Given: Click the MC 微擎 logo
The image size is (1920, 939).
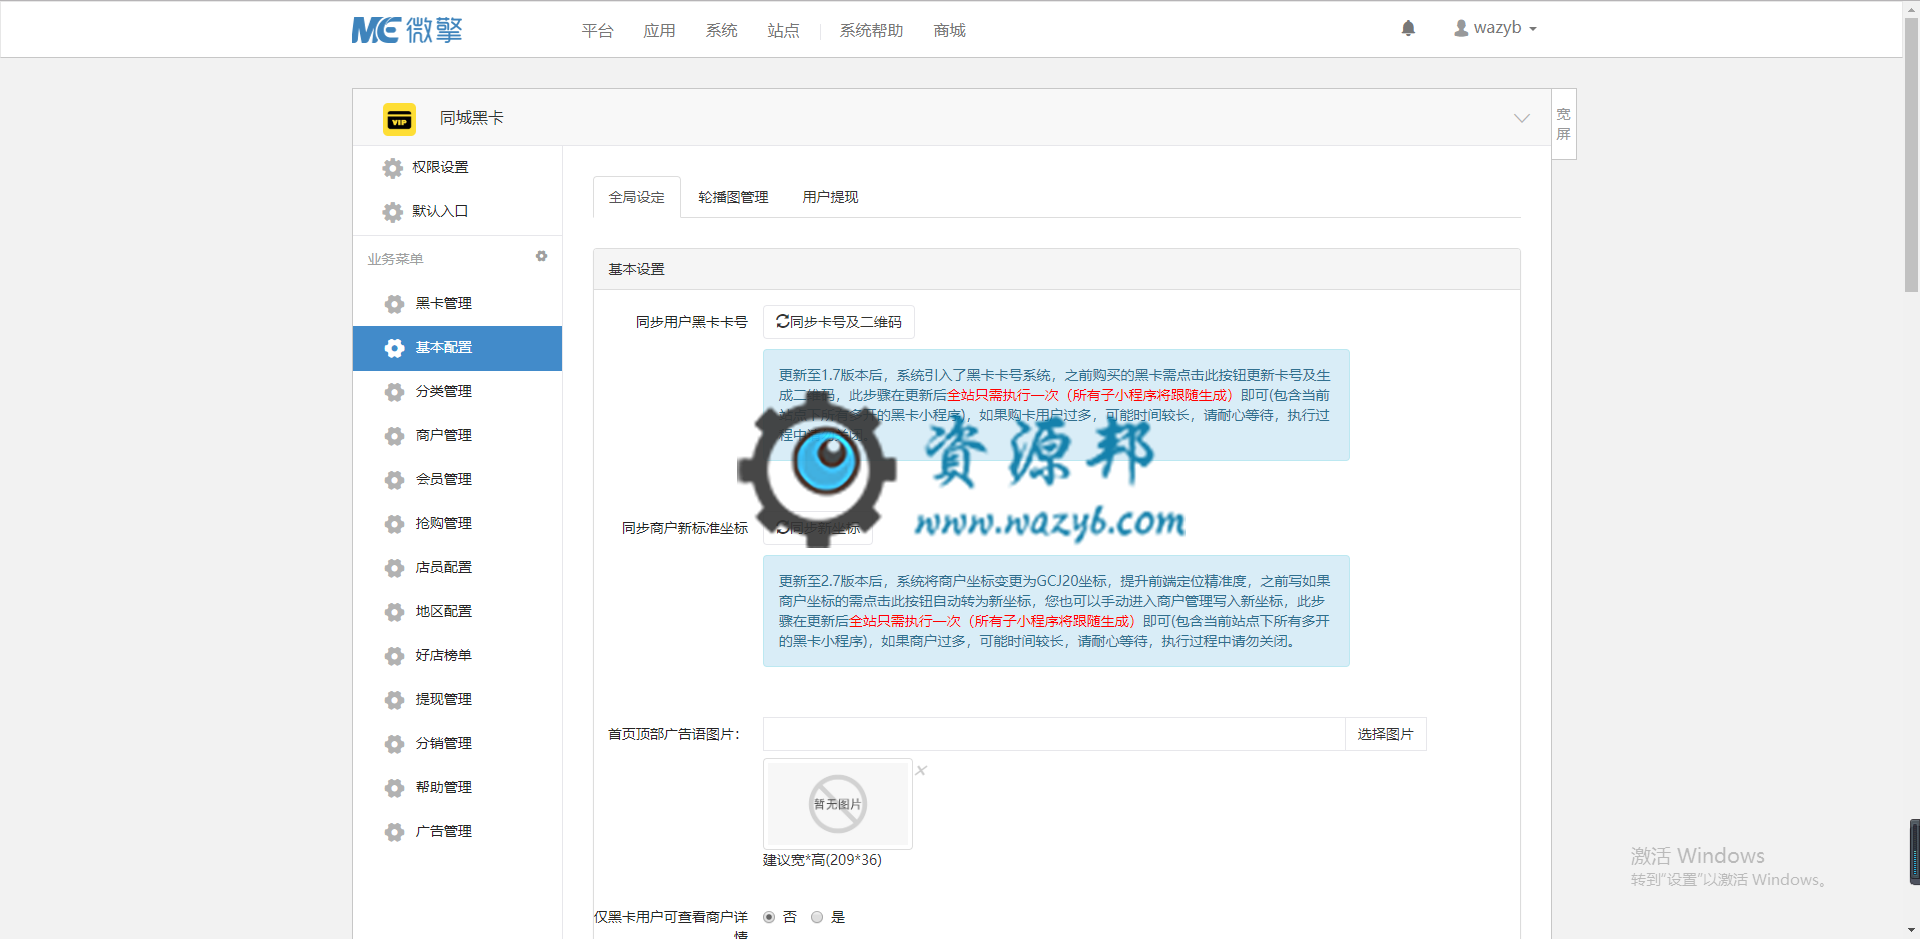Looking at the screenshot, I should (x=407, y=30).
